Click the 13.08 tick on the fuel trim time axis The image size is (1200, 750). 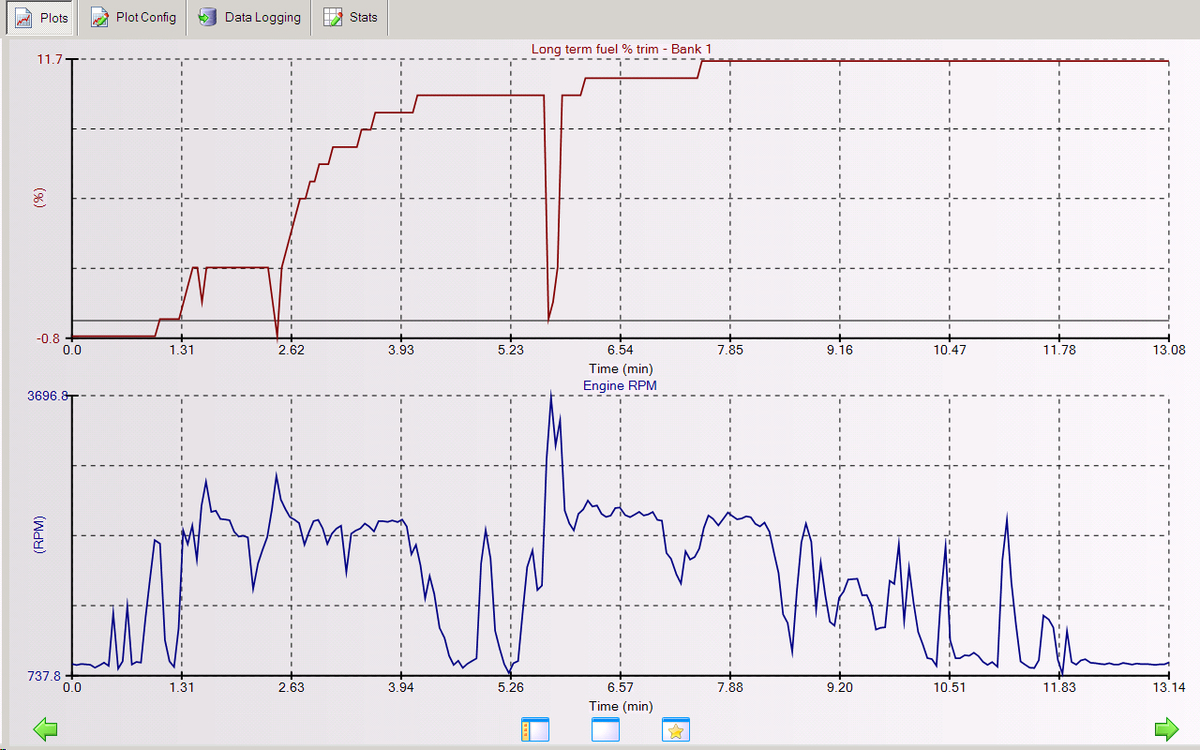1168,350
